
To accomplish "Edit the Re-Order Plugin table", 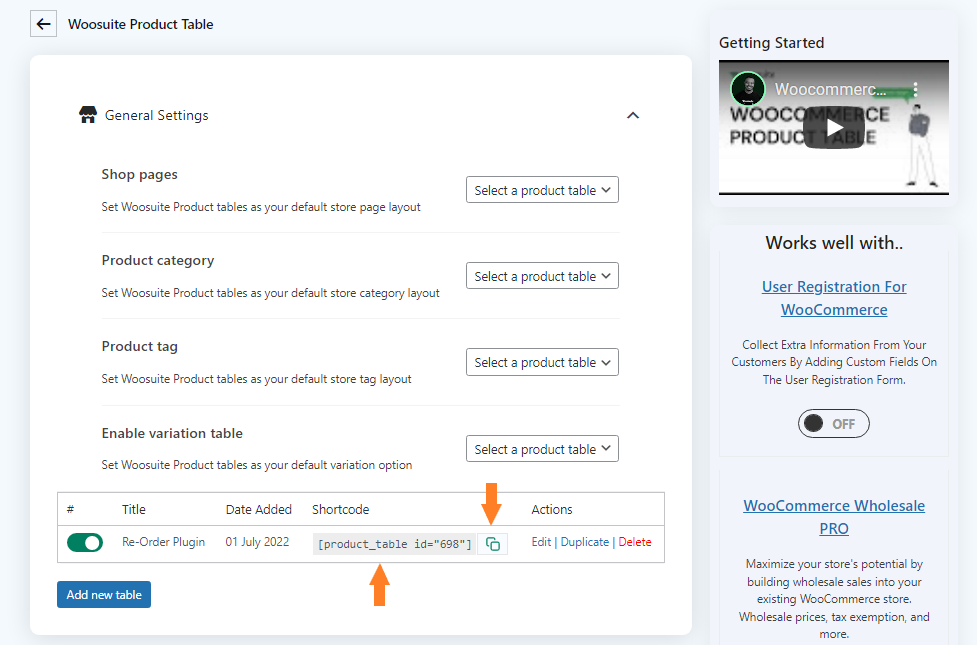I will 541,542.
